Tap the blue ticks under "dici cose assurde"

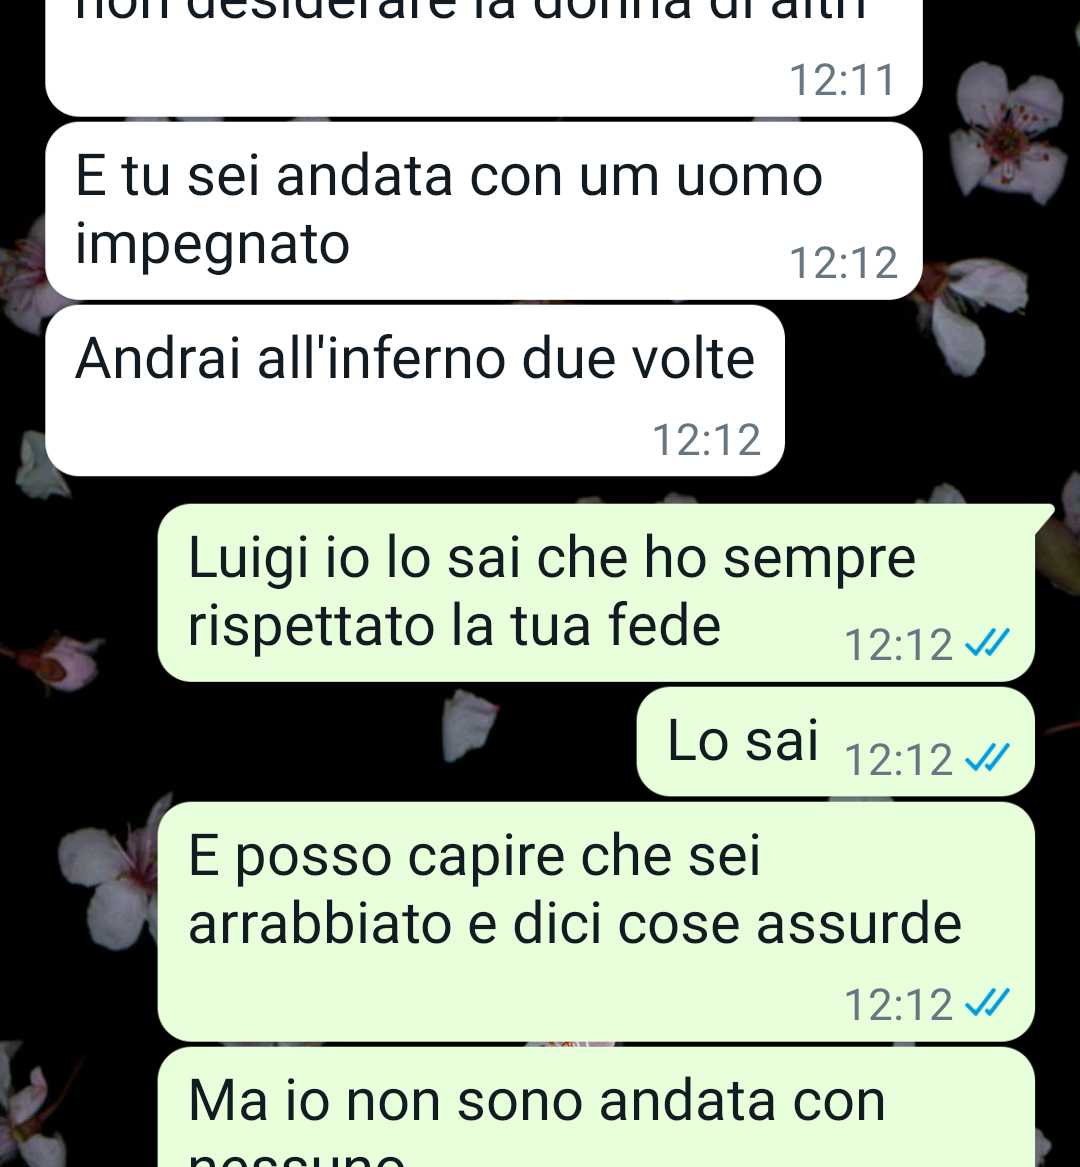(987, 1003)
